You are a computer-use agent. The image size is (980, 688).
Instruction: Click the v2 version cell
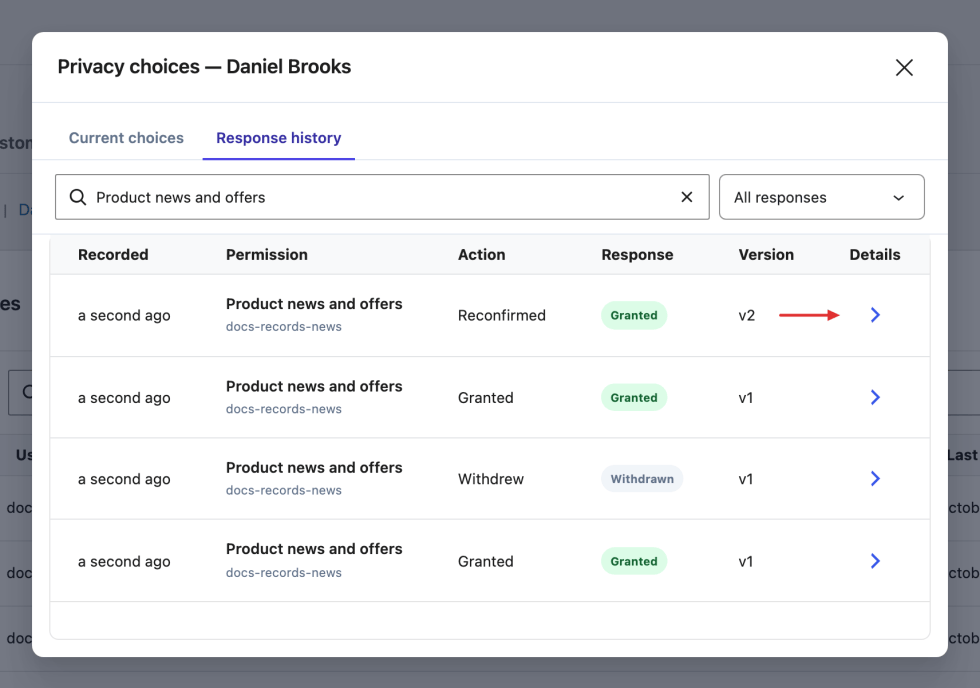coord(746,315)
